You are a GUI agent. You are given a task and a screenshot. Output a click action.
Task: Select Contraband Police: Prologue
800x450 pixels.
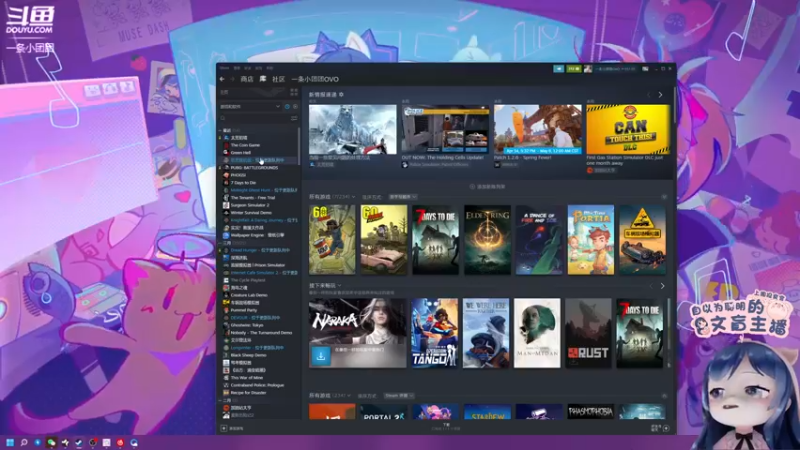(x=257, y=385)
